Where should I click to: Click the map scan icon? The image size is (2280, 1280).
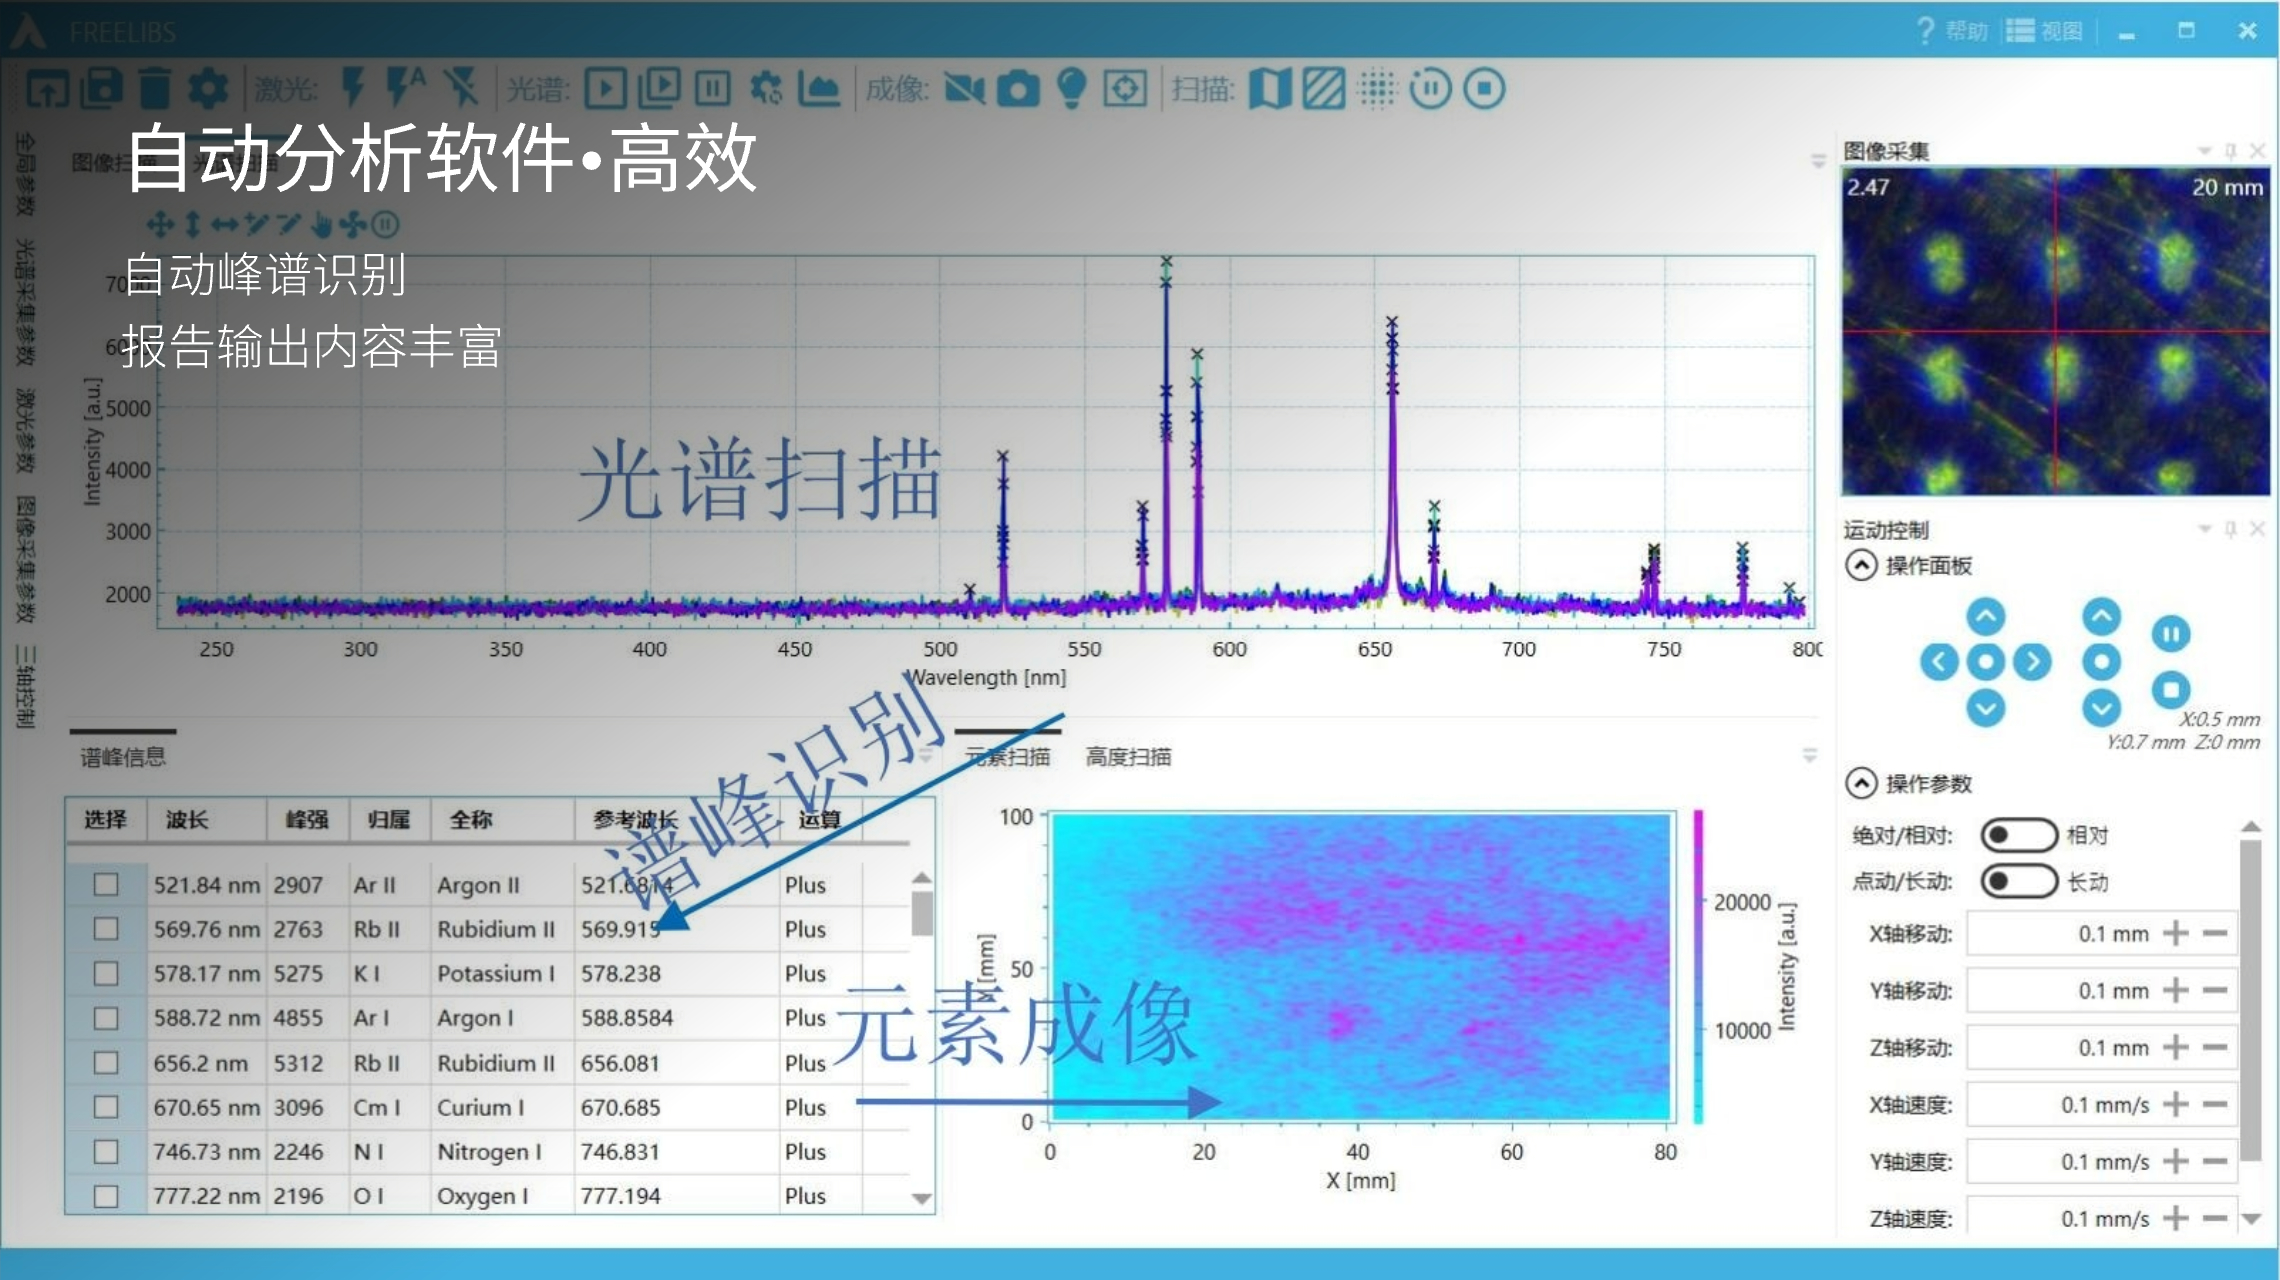1270,89
